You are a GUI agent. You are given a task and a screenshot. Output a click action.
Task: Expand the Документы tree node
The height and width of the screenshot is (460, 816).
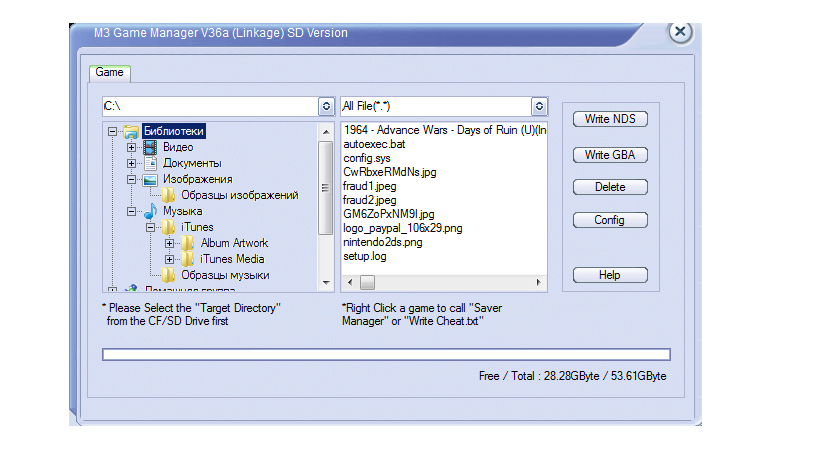coord(131,163)
